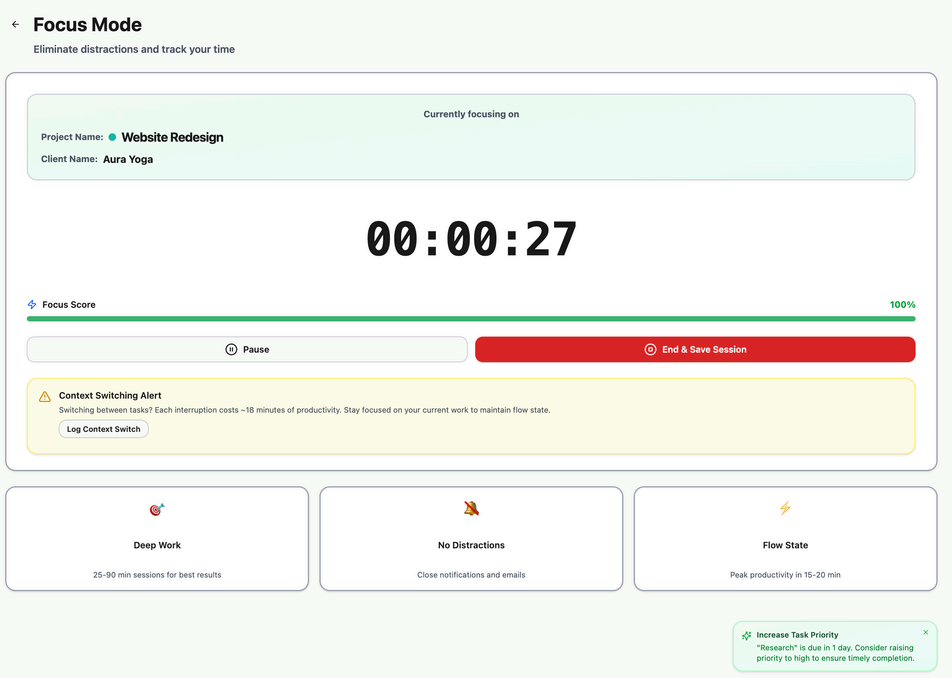Click "25-90 min sessions for best results" text
The height and width of the screenshot is (678, 952).
click(x=157, y=575)
